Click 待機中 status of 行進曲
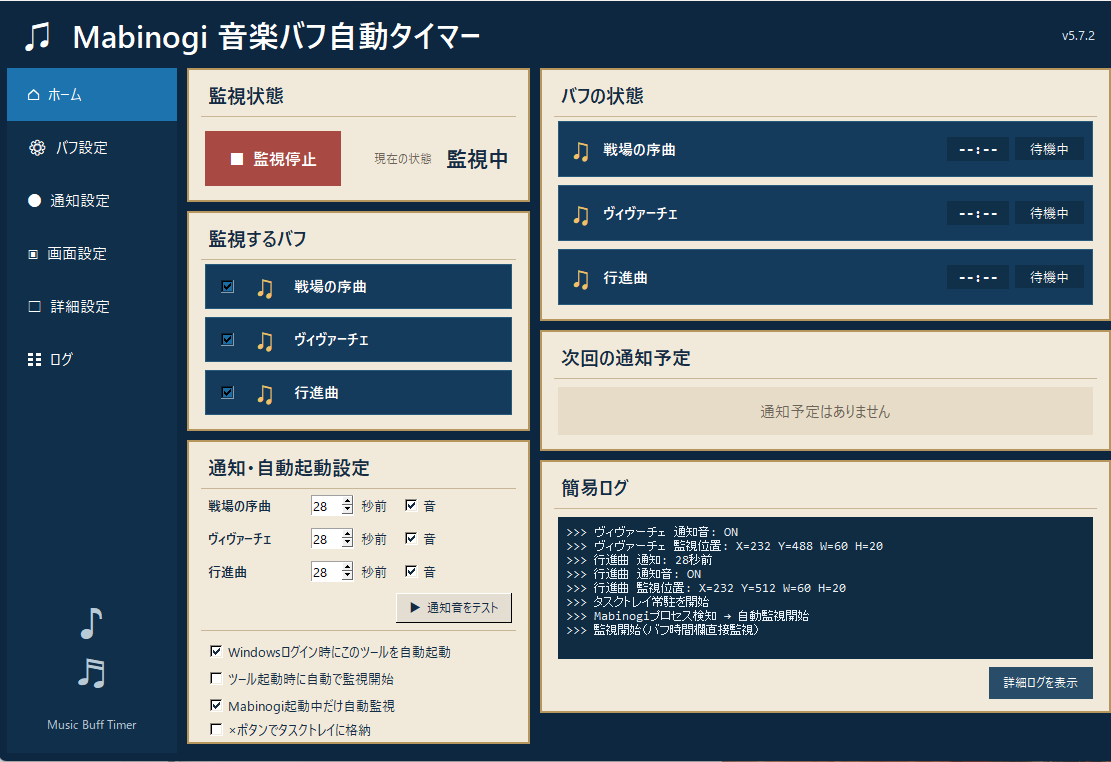 1049,277
